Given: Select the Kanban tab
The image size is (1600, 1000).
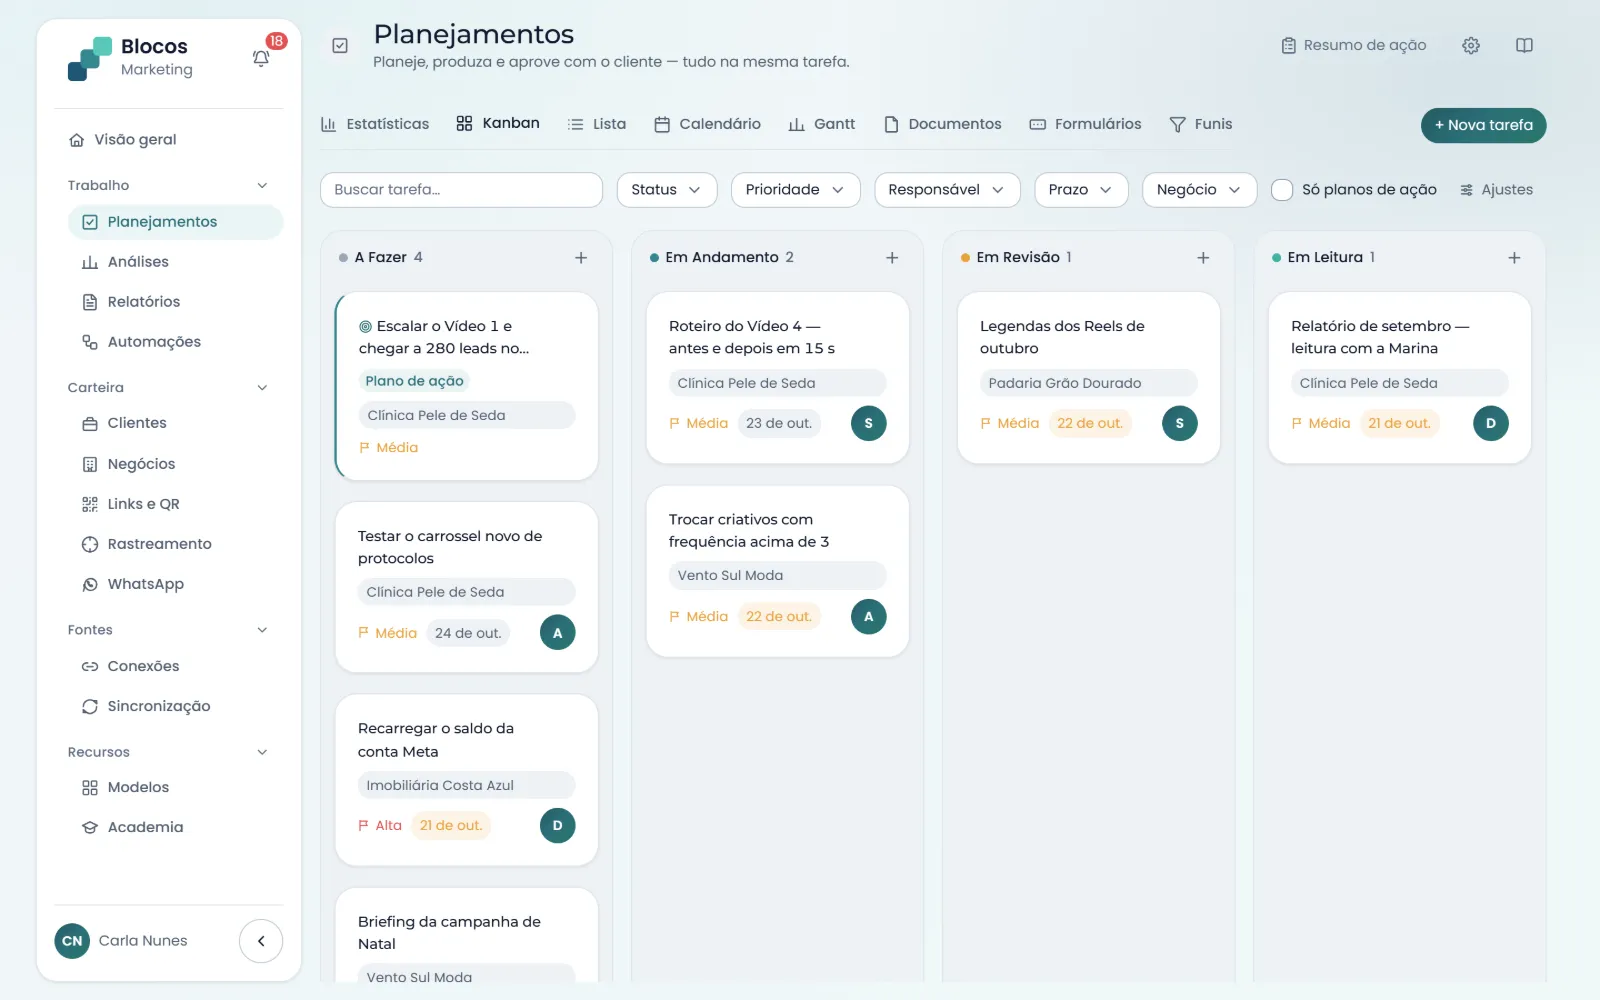Looking at the screenshot, I should pyautogui.click(x=497, y=123).
